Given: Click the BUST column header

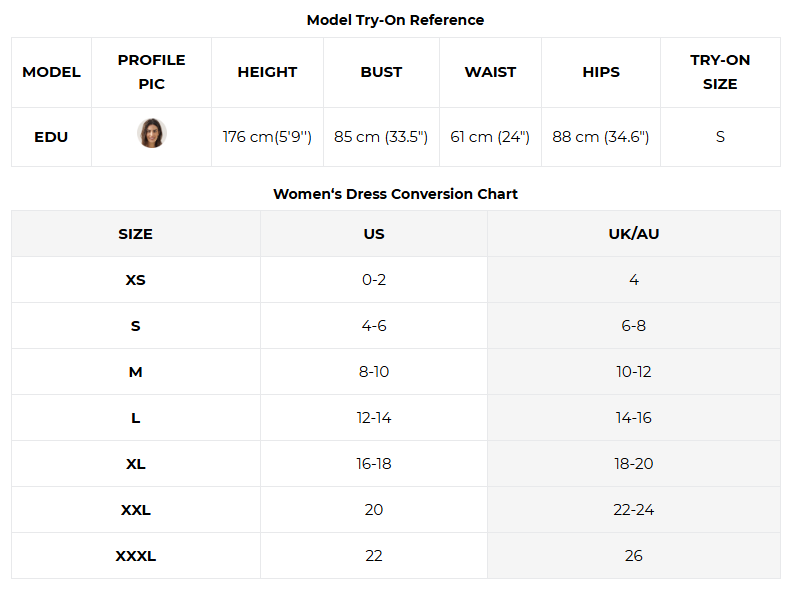Looking at the screenshot, I should point(381,72).
